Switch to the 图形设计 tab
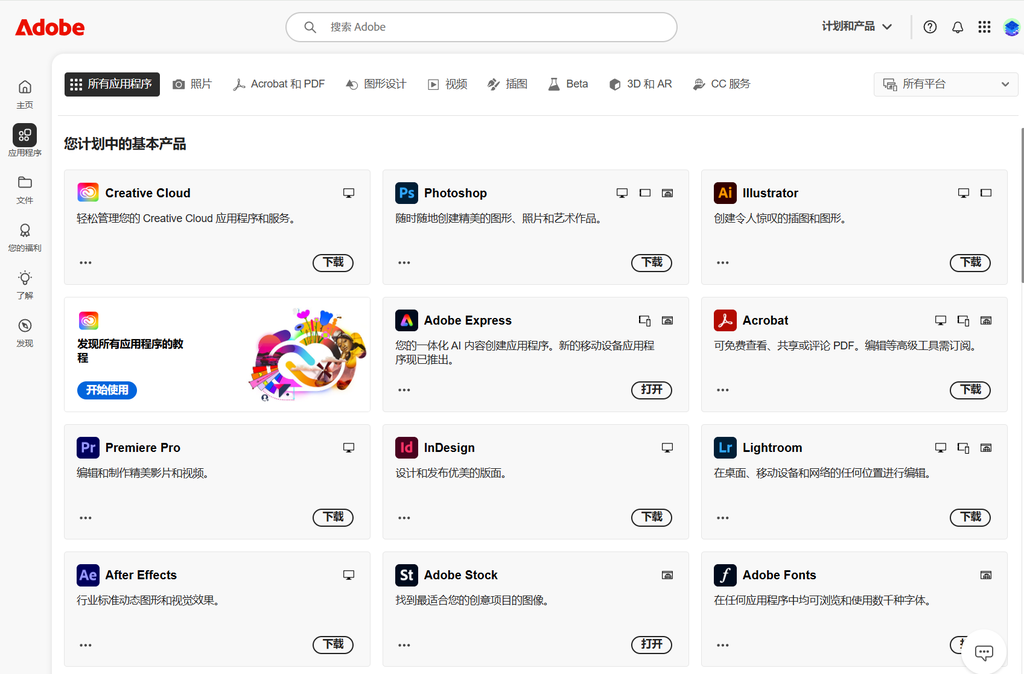This screenshot has height=674, width=1024. click(x=376, y=84)
